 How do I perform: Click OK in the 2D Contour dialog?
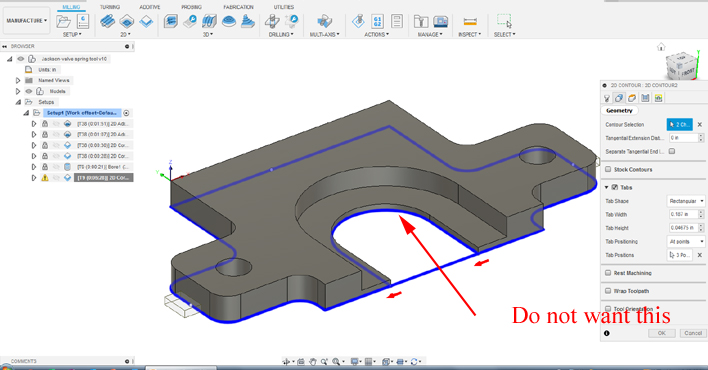click(661, 333)
